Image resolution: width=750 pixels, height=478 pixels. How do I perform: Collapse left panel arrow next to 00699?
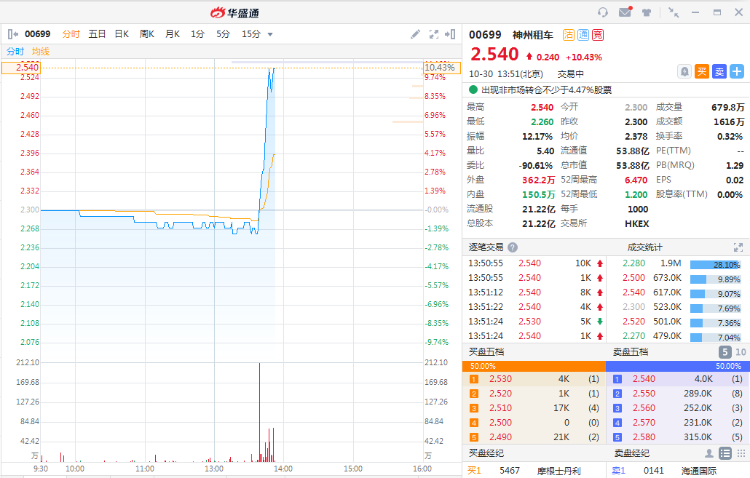(x=13, y=34)
